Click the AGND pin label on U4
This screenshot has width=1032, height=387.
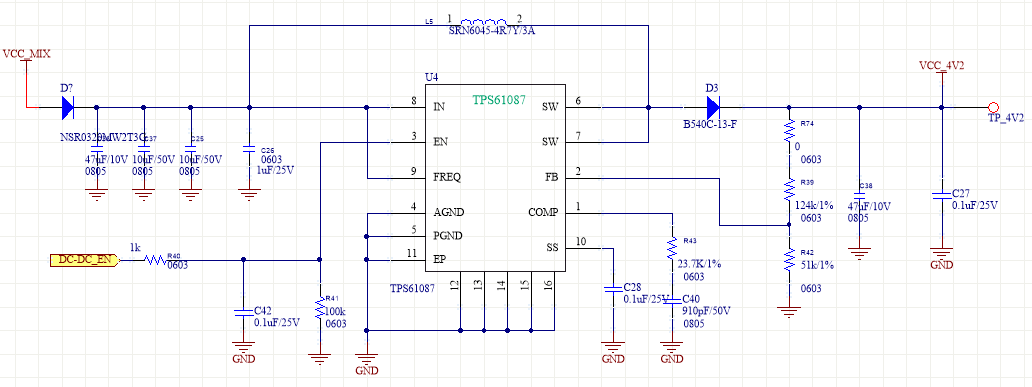pyautogui.click(x=449, y=213)
